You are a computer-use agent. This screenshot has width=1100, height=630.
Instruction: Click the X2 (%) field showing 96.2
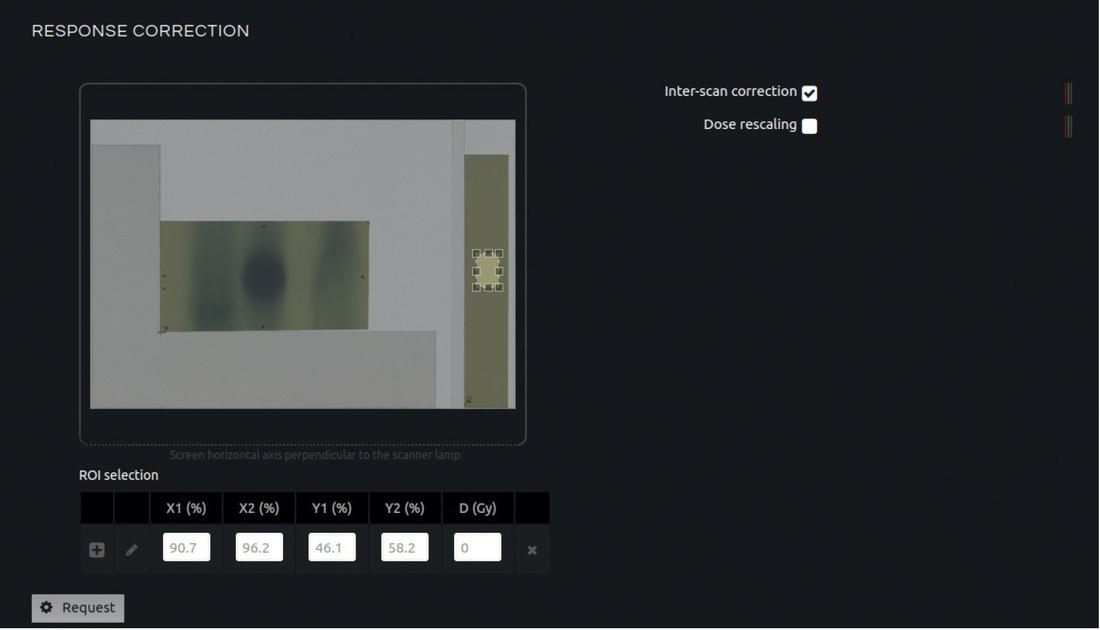(x=259, y=548)
